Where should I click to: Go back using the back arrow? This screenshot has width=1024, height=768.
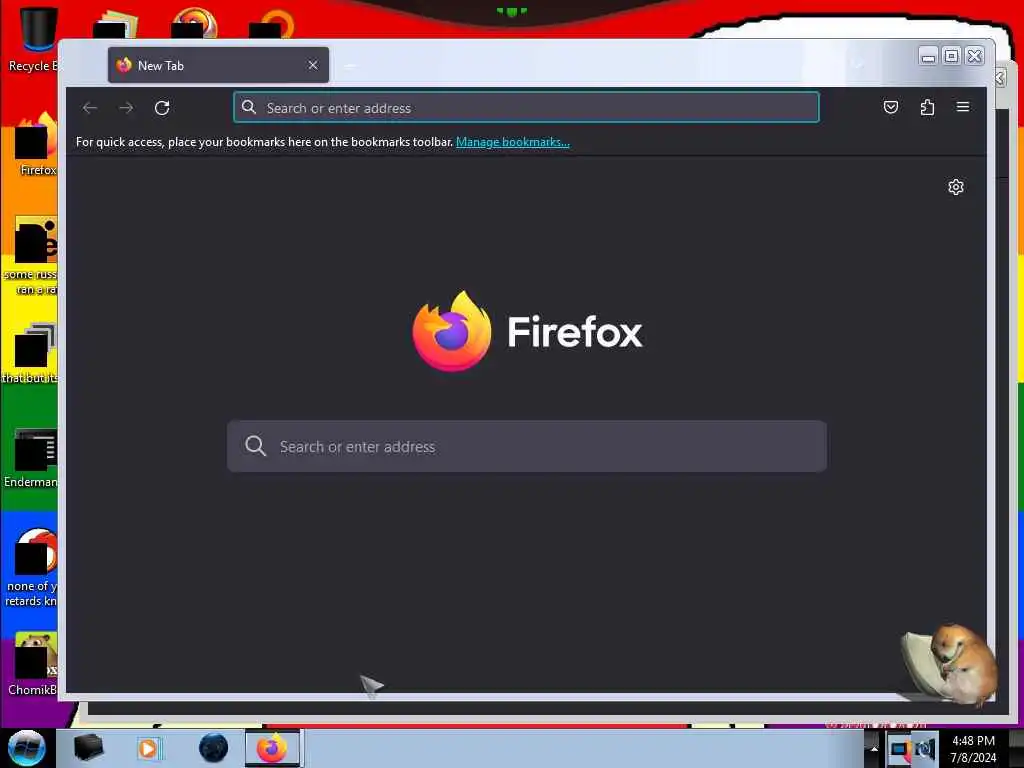(x=90, y=108)
